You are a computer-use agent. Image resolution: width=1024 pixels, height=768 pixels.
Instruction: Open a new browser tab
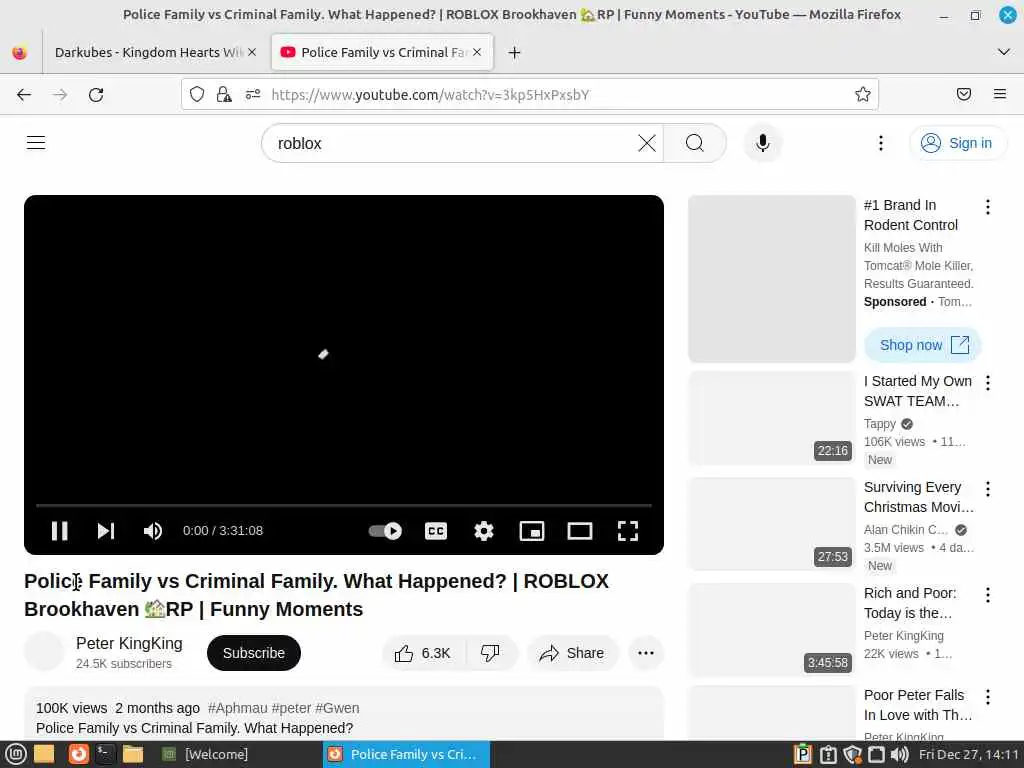click(x=515, y=52)
